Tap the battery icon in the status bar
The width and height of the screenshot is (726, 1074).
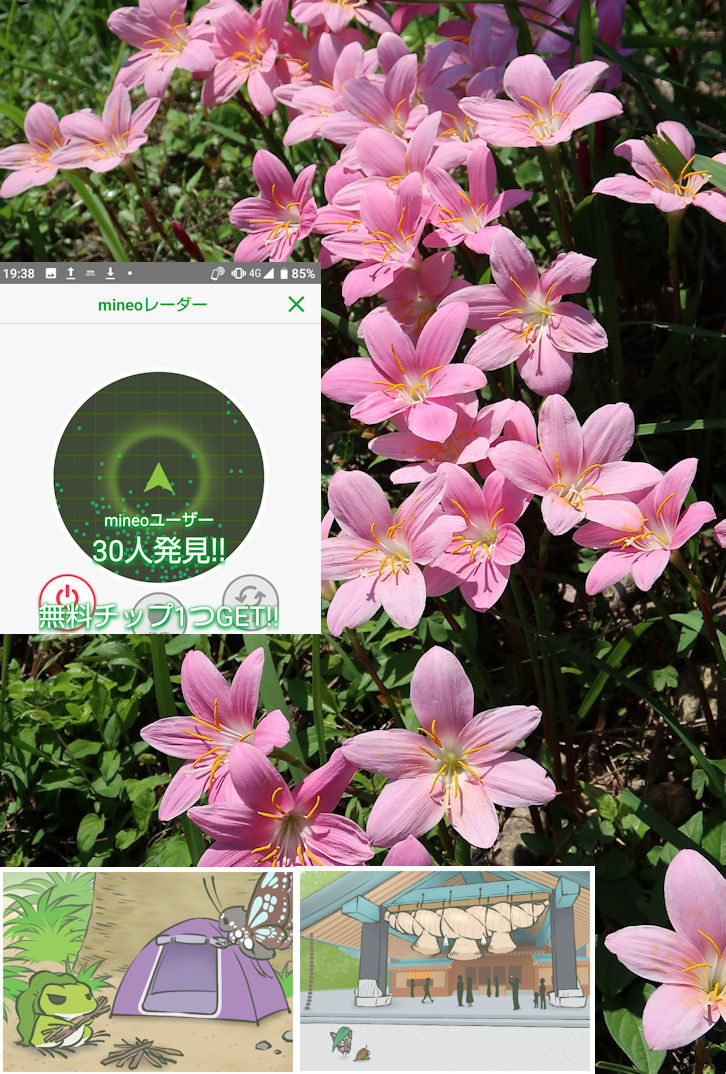coord(284,273)
